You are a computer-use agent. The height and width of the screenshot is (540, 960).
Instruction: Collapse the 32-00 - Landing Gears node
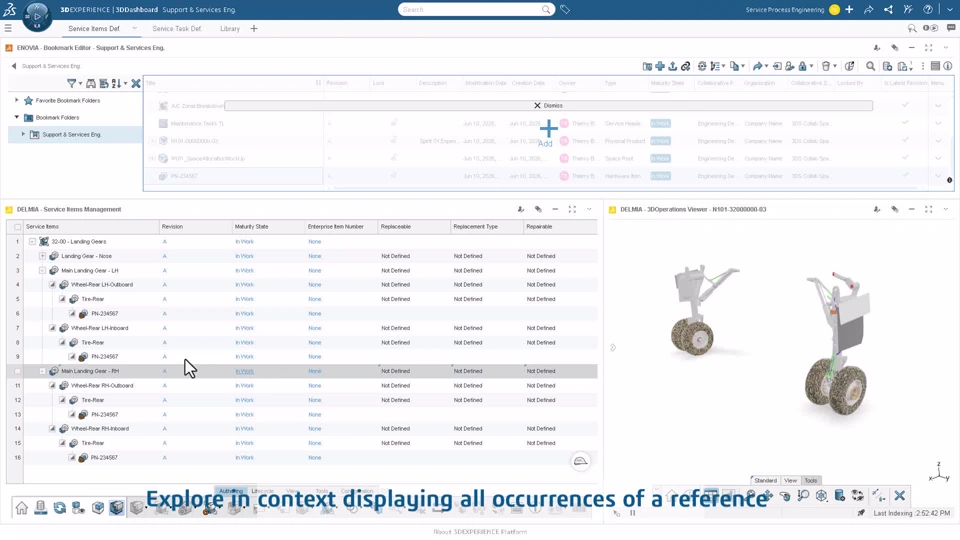pyautogui.click(x=32, y=241)
